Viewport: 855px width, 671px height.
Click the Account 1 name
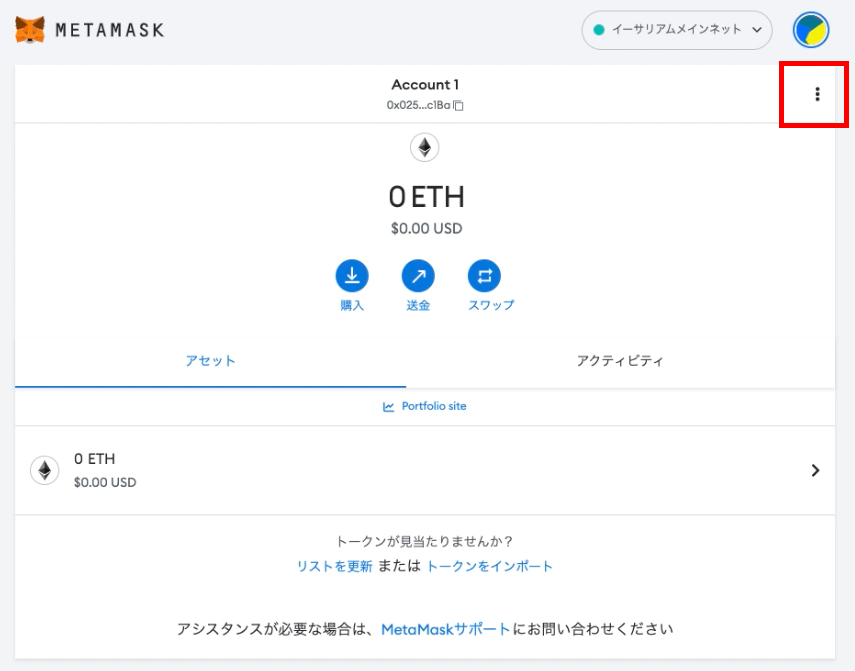[x=425, y=84]
